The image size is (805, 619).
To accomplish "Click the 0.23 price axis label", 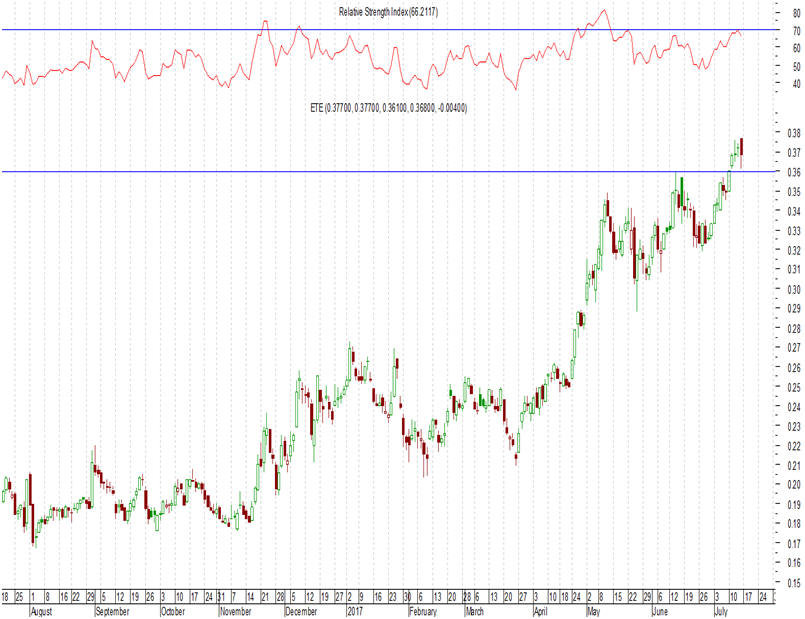I will pyautogui.click(x=794, y=426).
